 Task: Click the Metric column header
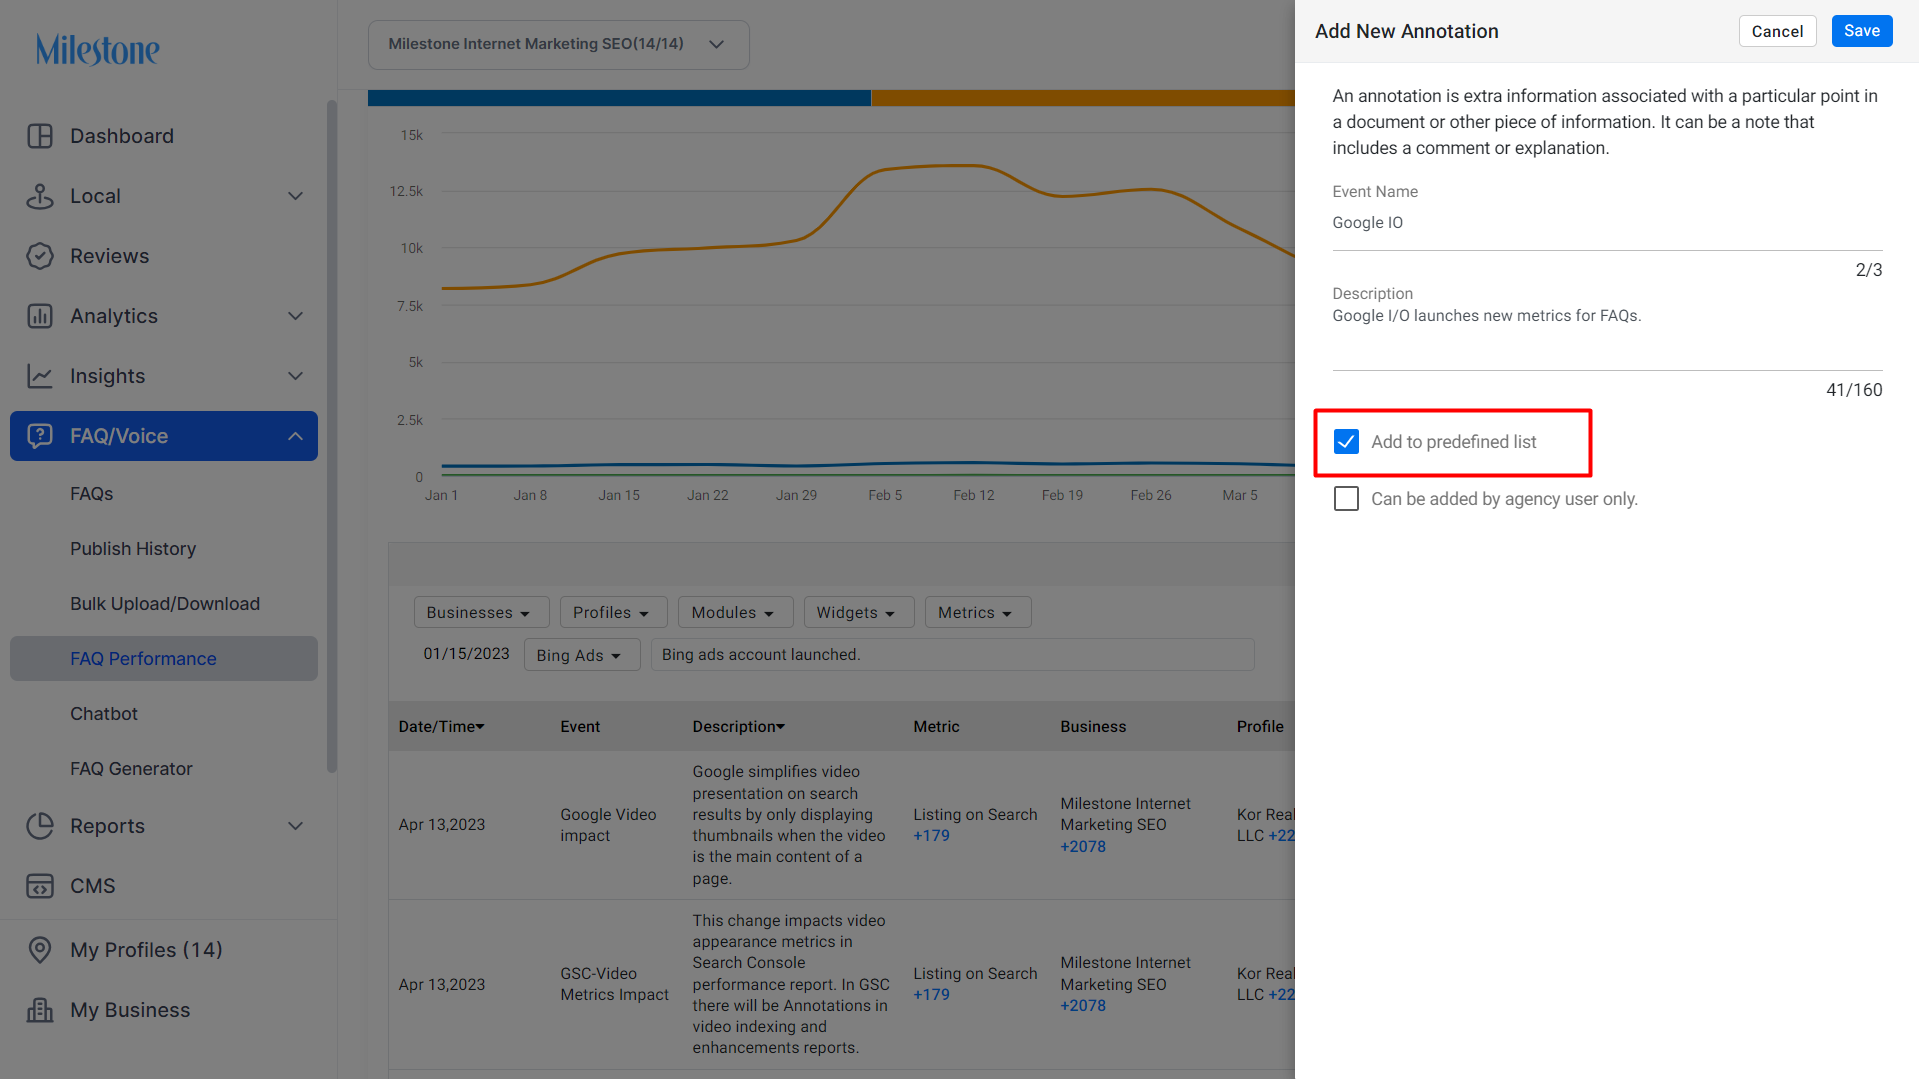(936, 727)
